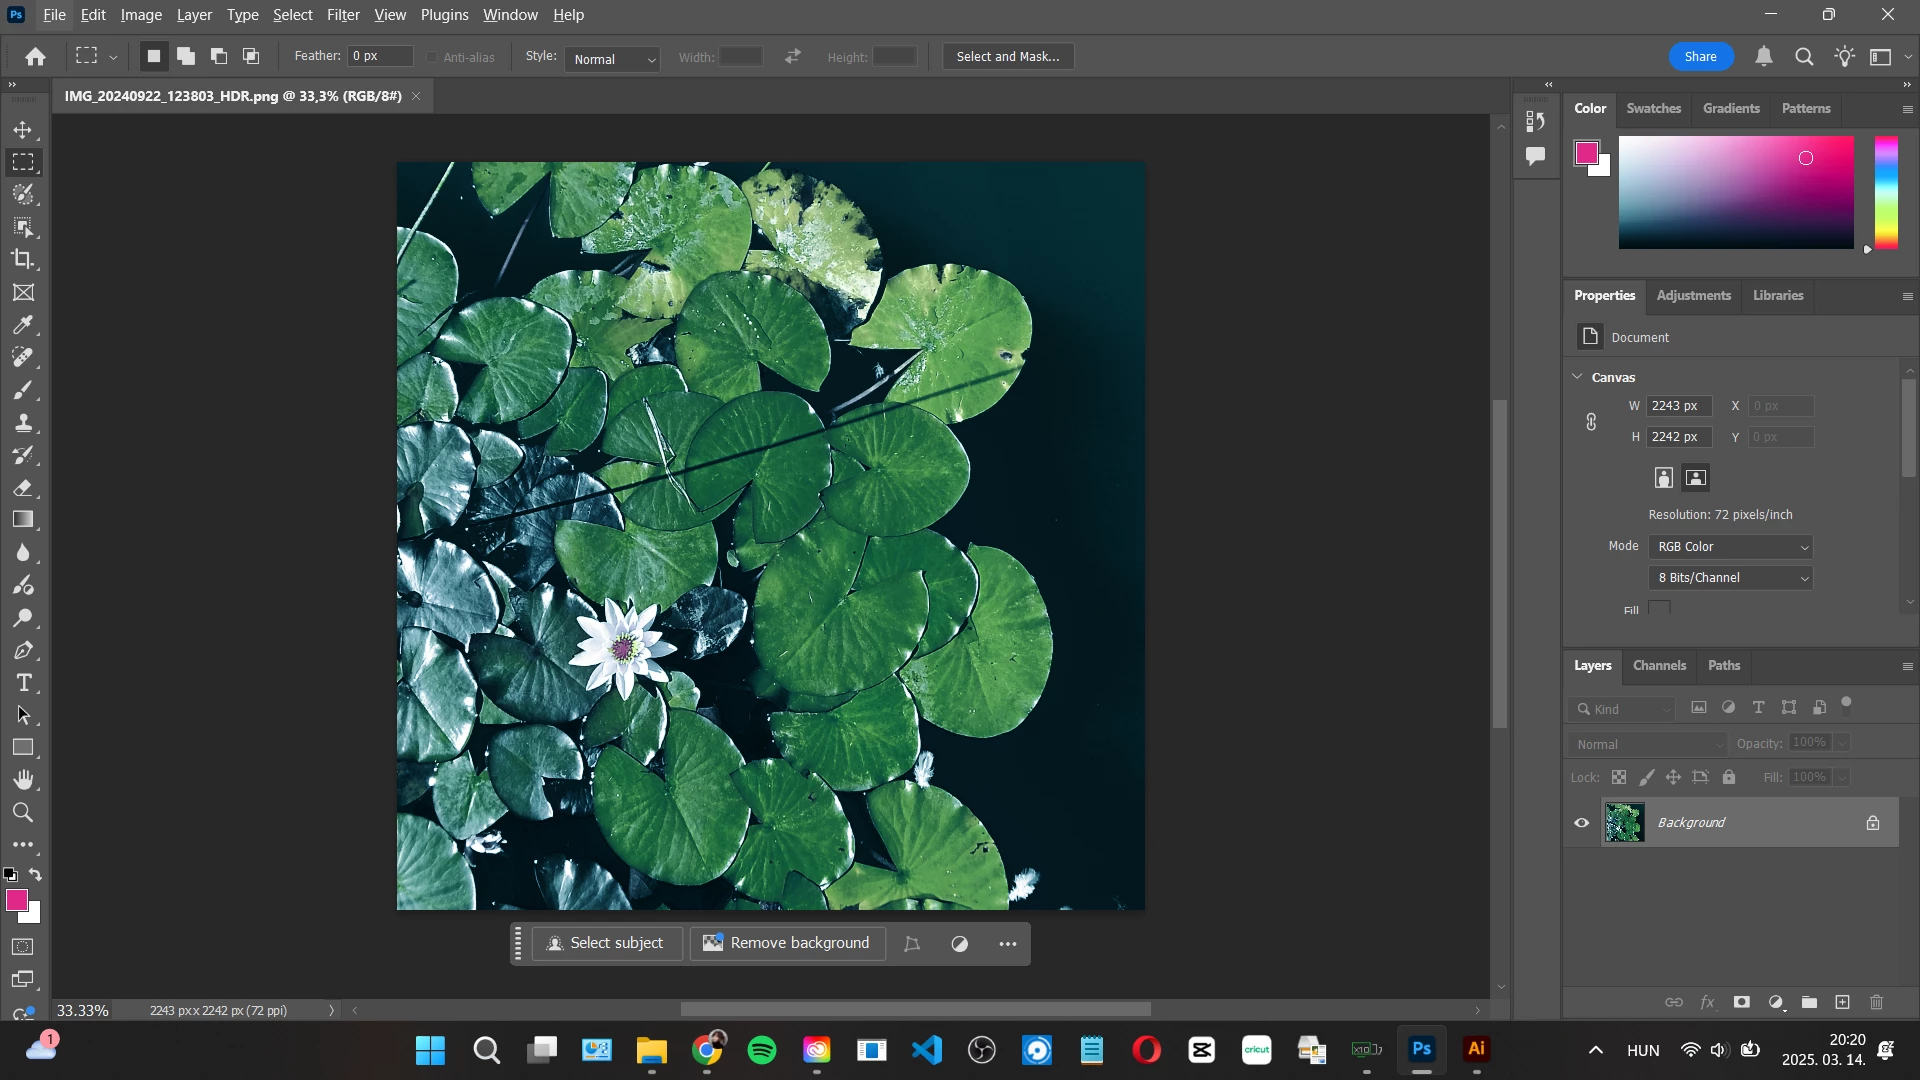Select the Eyedropper tool

[x=23, y=325]
